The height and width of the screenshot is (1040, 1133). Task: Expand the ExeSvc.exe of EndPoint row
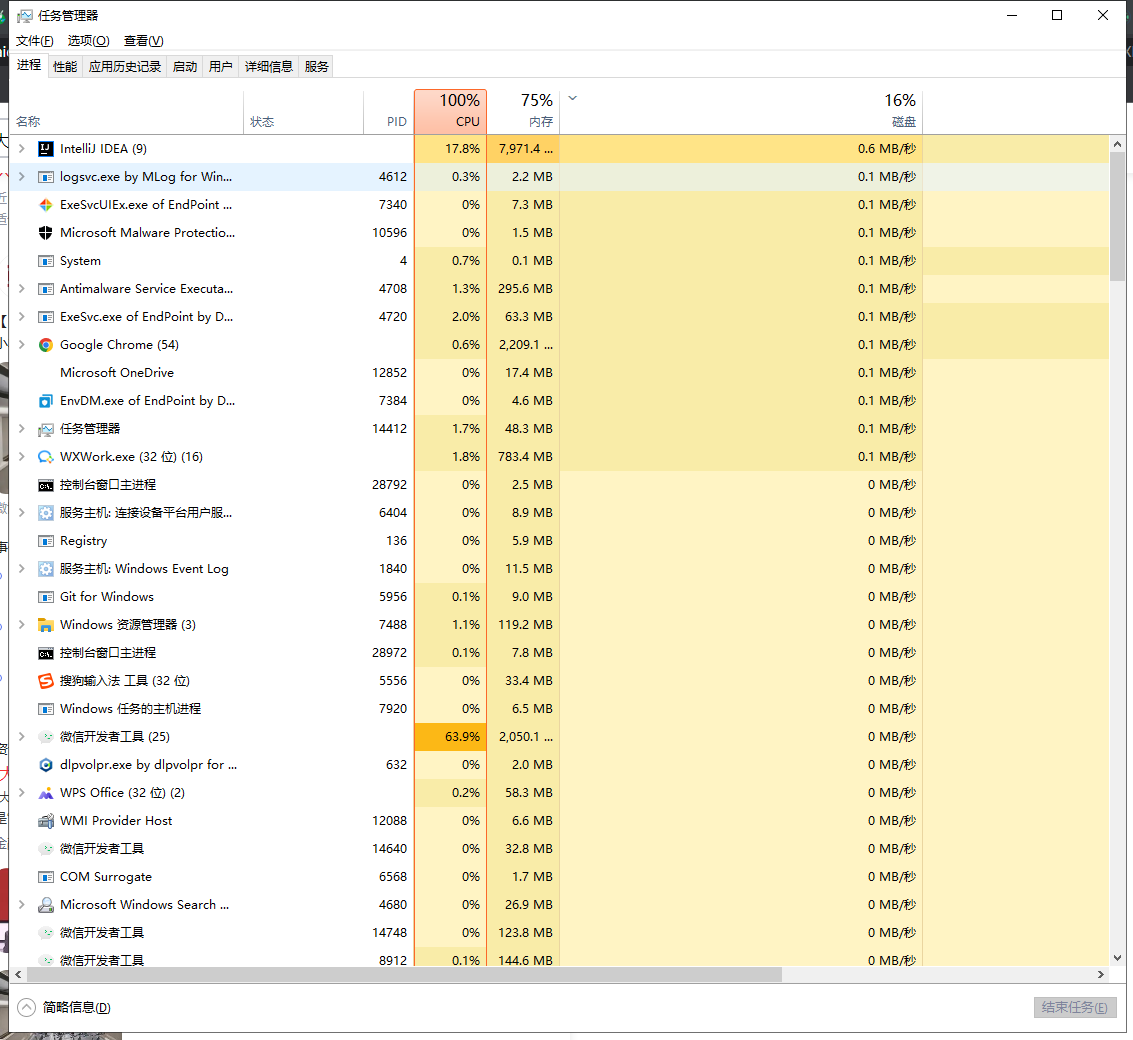pos(22,317)
